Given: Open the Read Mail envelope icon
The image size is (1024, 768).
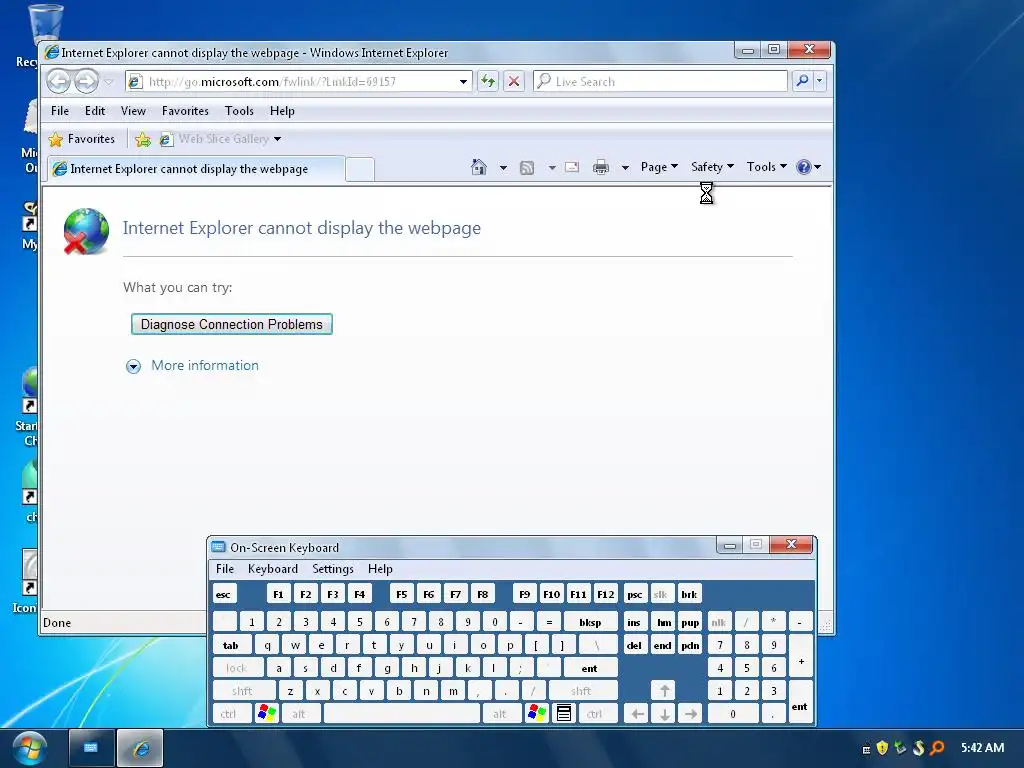Looking at the screenshot, I should tap(572, 167).
